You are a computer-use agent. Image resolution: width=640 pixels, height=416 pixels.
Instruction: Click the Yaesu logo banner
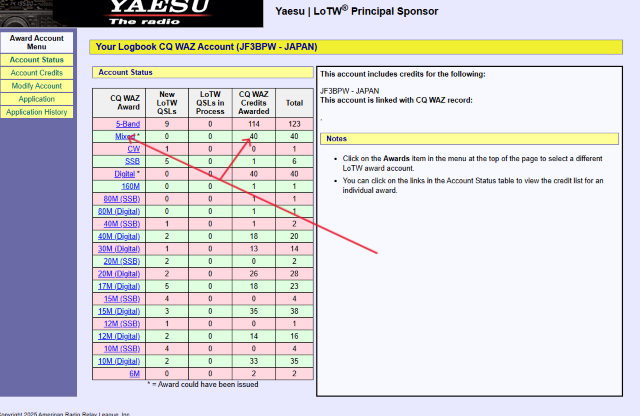tap(140, 13)
